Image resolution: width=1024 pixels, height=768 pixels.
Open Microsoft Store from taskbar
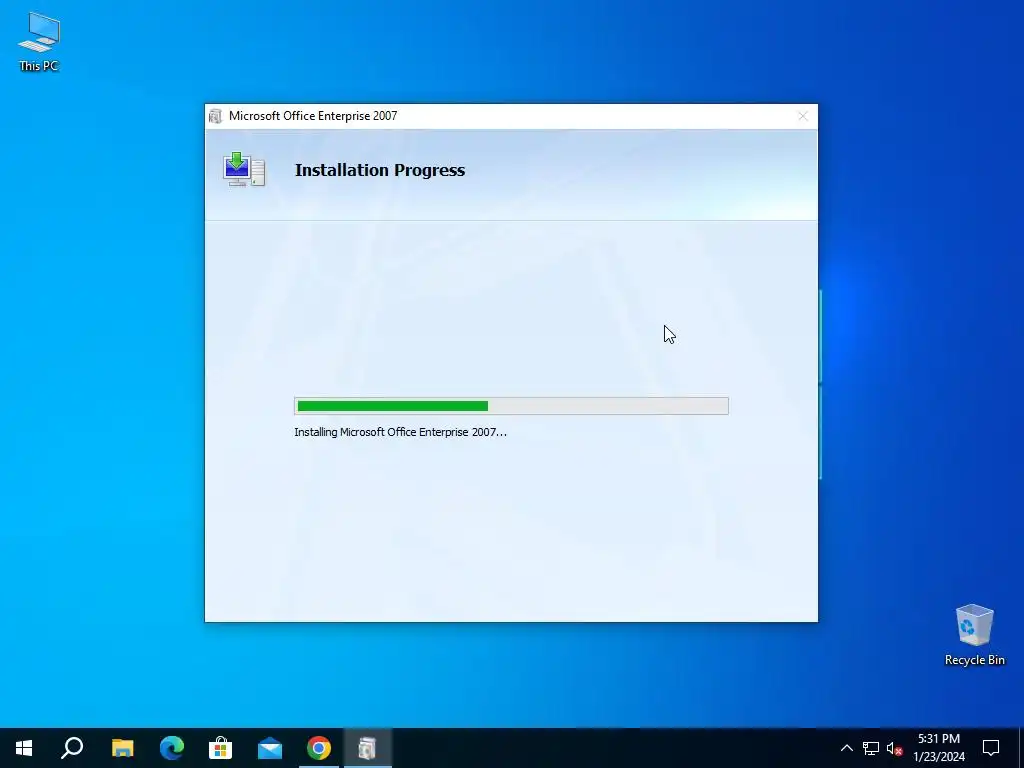coord(221,748)
